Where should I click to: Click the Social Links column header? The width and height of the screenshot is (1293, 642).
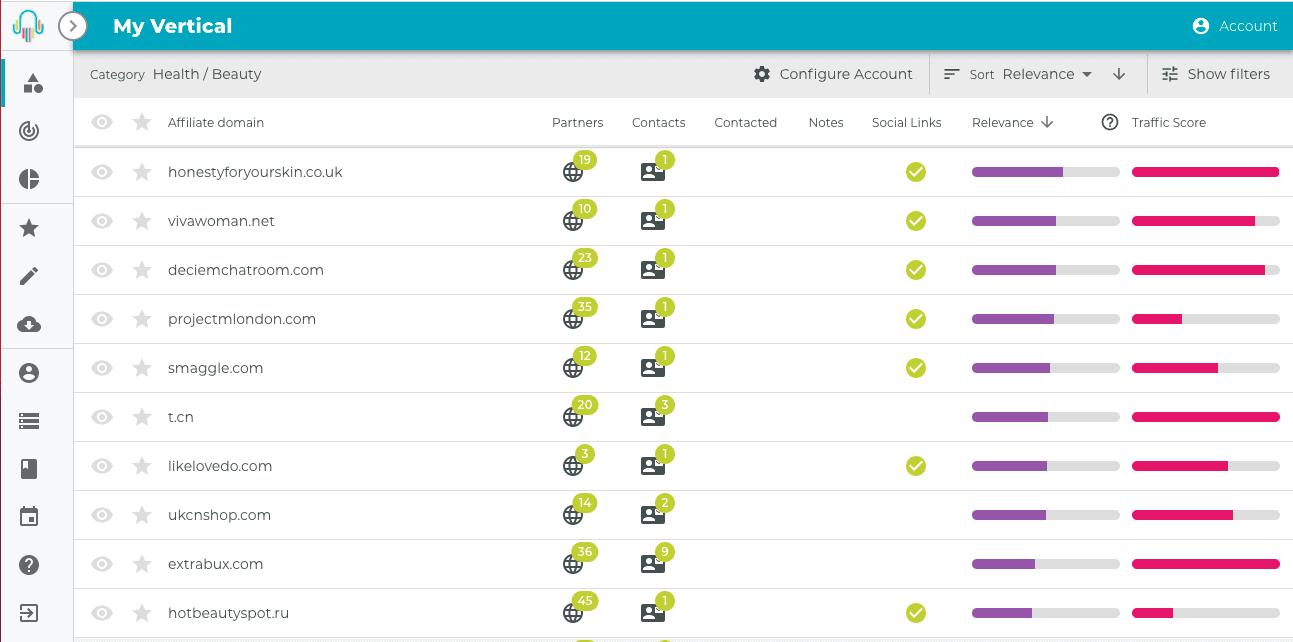[907, 122]
